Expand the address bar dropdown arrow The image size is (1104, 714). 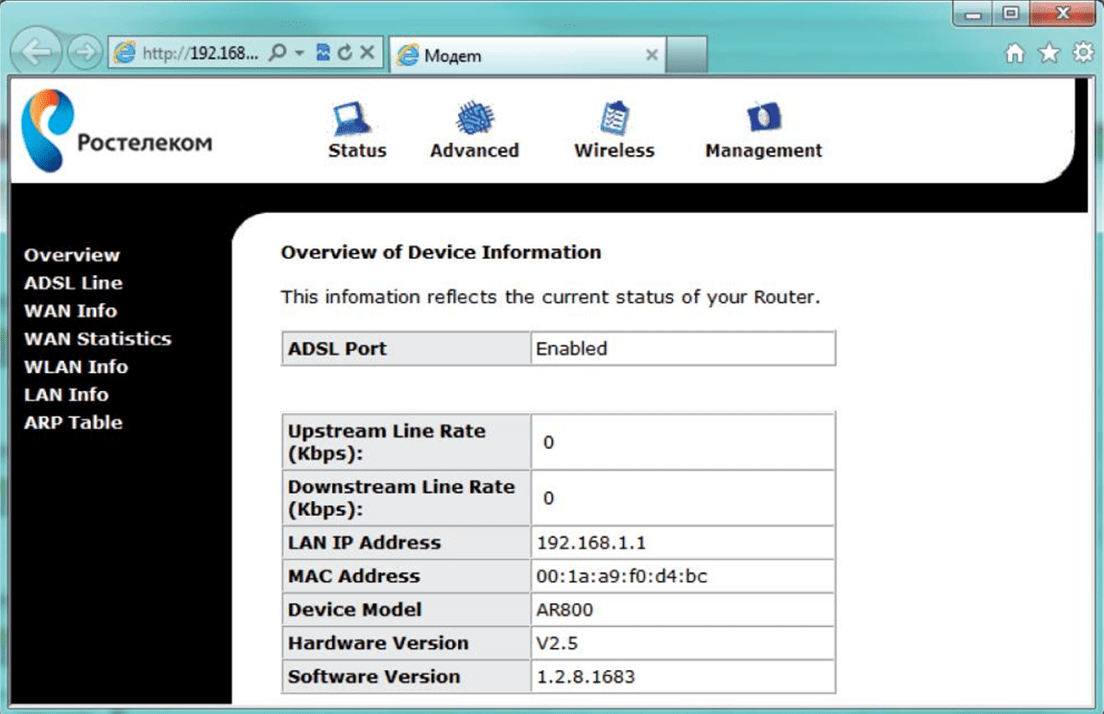coord(299,53)
